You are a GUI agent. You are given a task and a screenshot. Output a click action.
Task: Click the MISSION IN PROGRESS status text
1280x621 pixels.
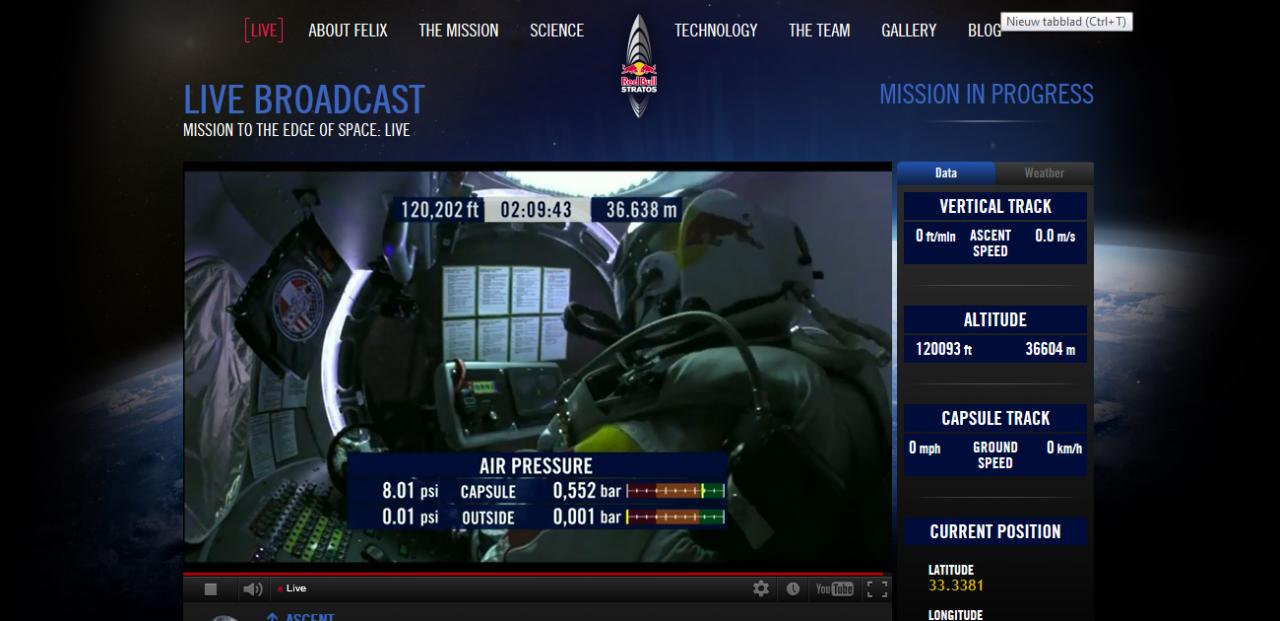pyautogui.click(x=987, y=95)
